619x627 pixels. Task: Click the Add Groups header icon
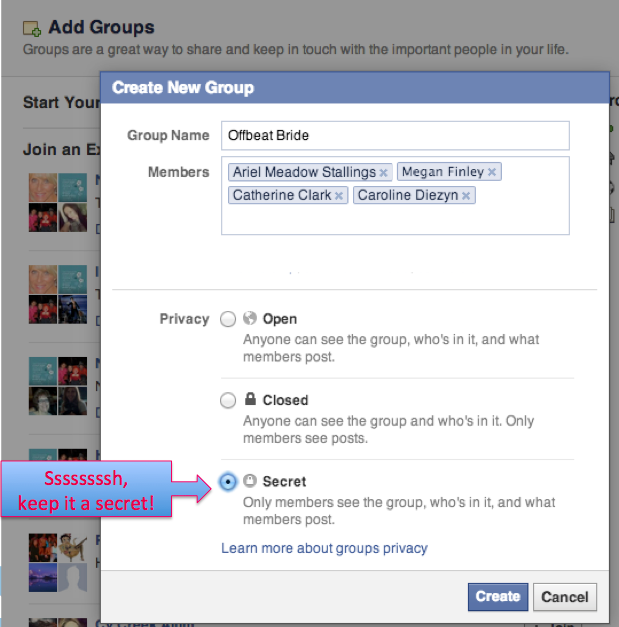[x=32, y=28]
